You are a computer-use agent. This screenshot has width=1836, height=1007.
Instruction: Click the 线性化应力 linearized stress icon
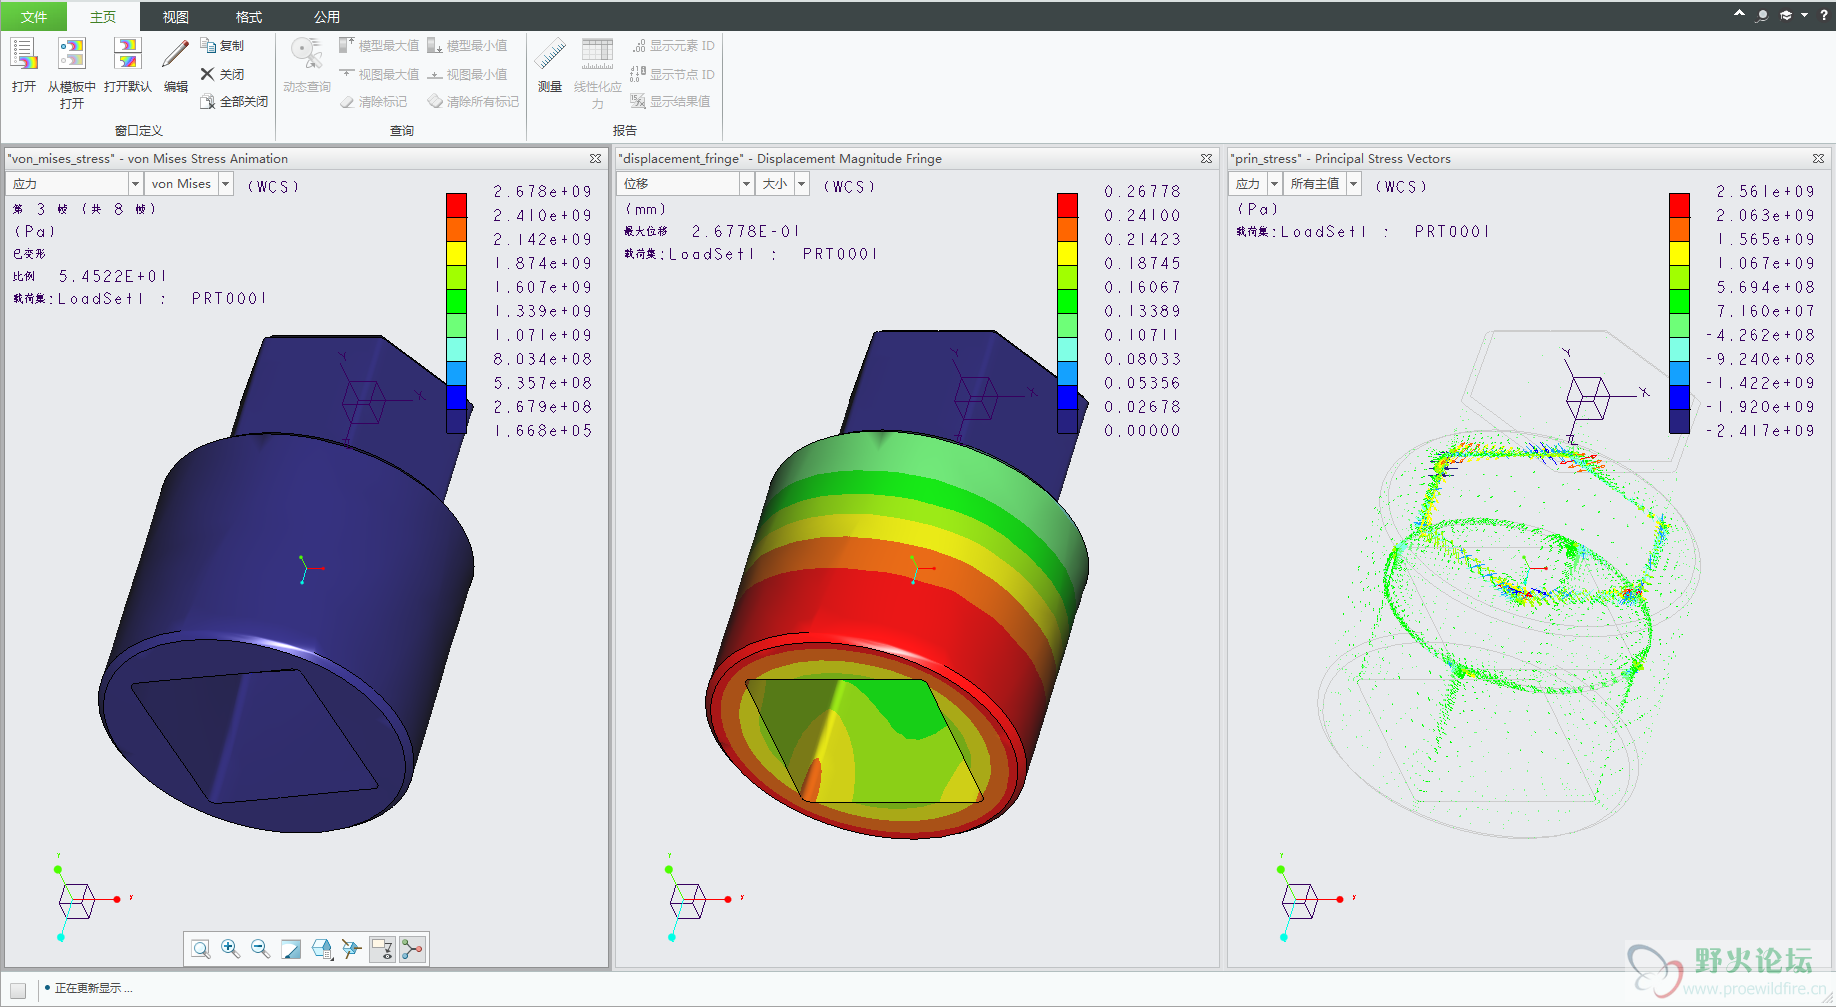597,54
